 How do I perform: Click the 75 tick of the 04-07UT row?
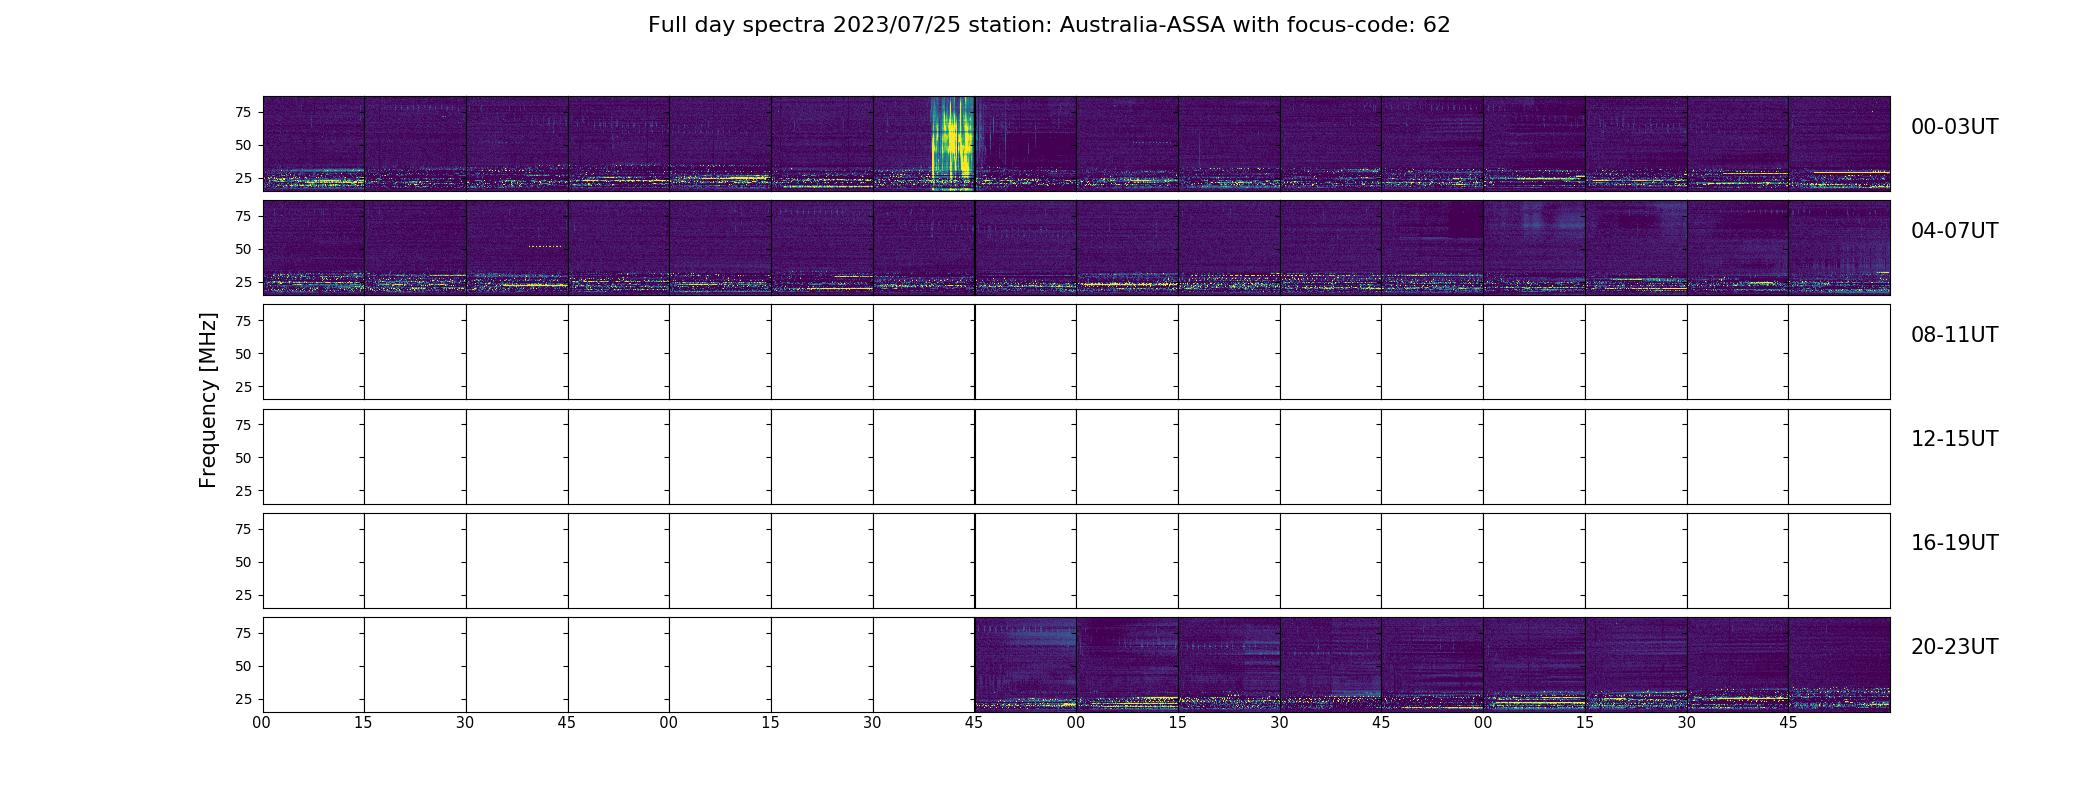pos(243,216)
